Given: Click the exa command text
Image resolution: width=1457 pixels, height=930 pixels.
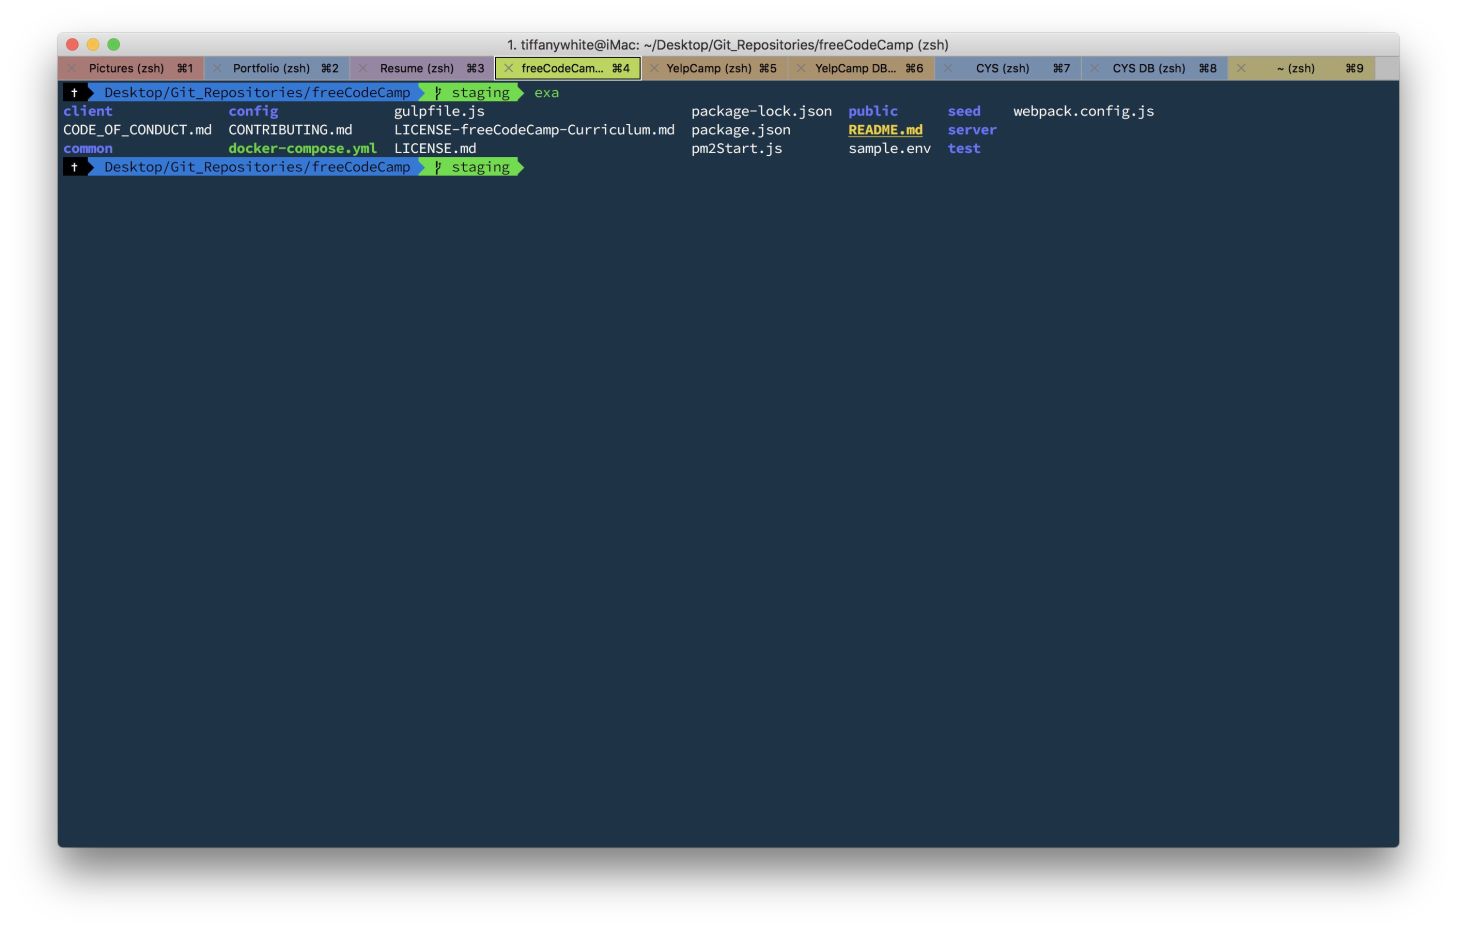Looking at the screenshot, I should [x=546, y=93].
